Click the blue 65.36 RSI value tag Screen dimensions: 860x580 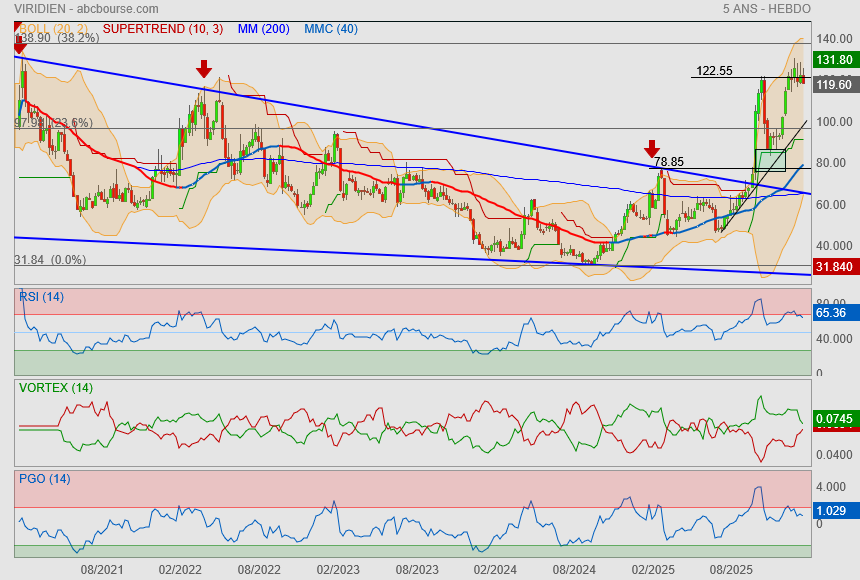pyautogui.click(x=832, y=313)
